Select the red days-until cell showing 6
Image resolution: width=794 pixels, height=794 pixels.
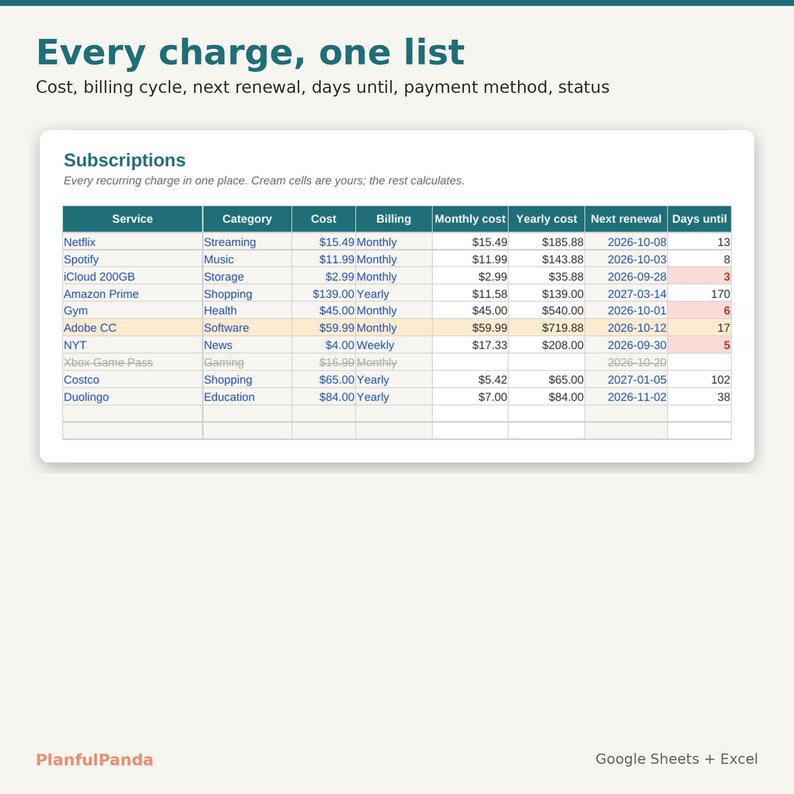[699, 310]
